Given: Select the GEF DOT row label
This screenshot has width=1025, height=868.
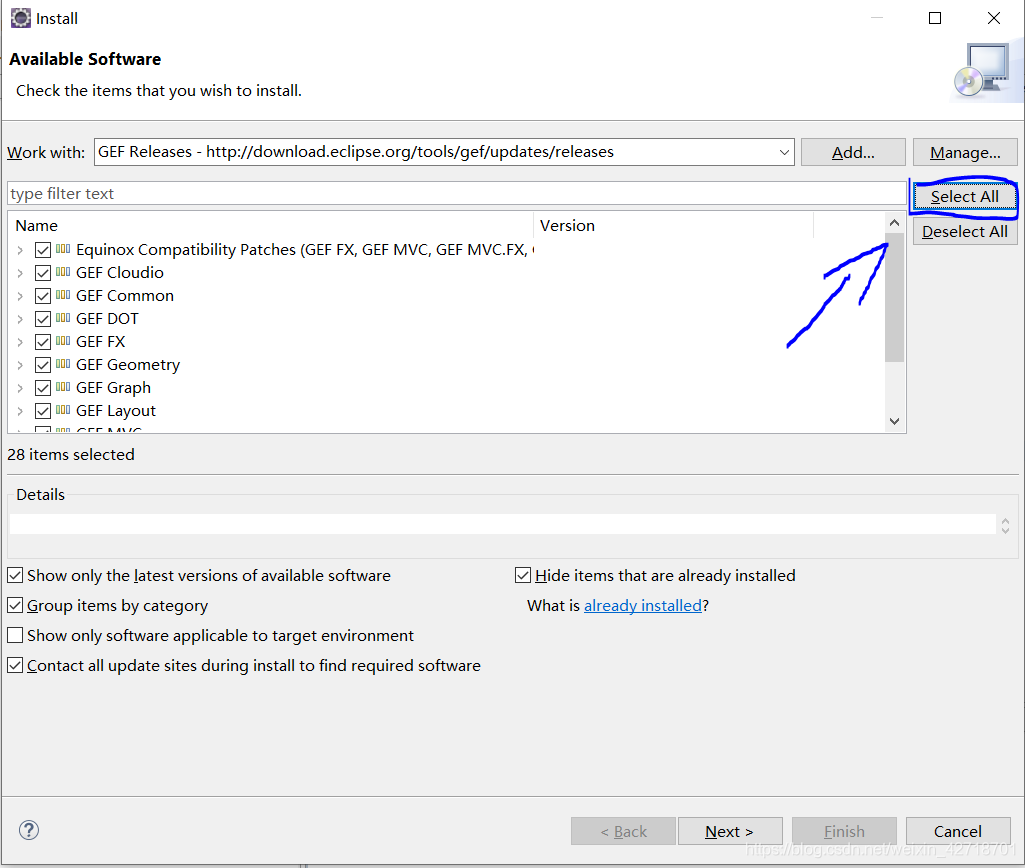Looking at the screenshot, I should click(x=107, y=319).
